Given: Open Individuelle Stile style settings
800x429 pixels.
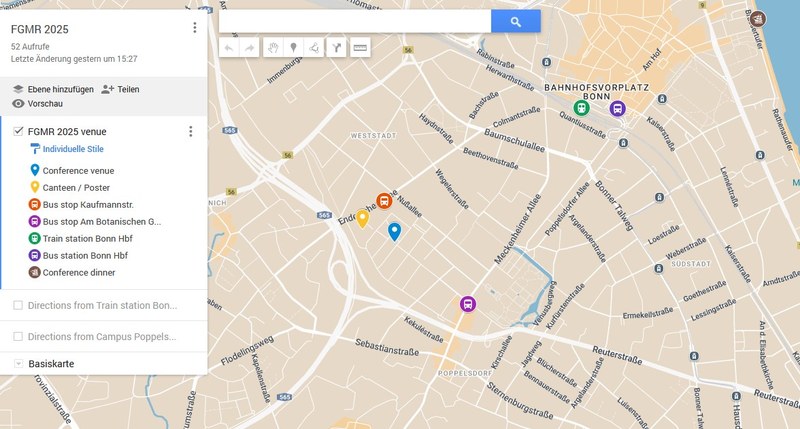Looking at the screenshot, I should point(67,149).
